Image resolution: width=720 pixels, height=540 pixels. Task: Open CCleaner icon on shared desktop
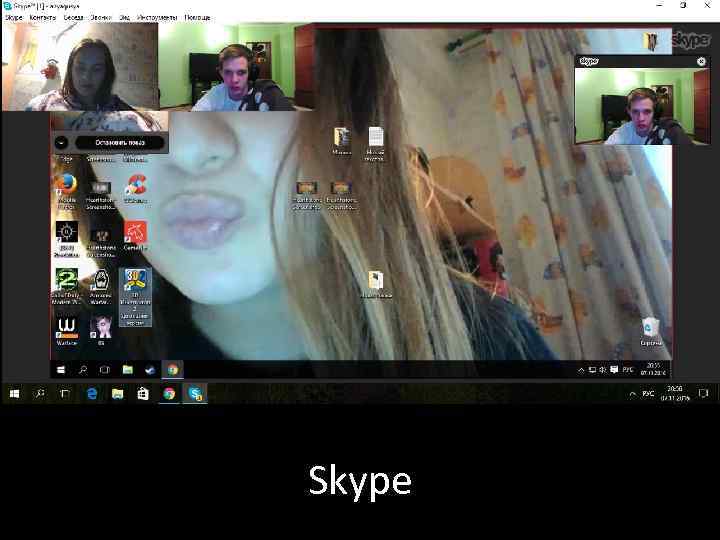coord(135,189)
